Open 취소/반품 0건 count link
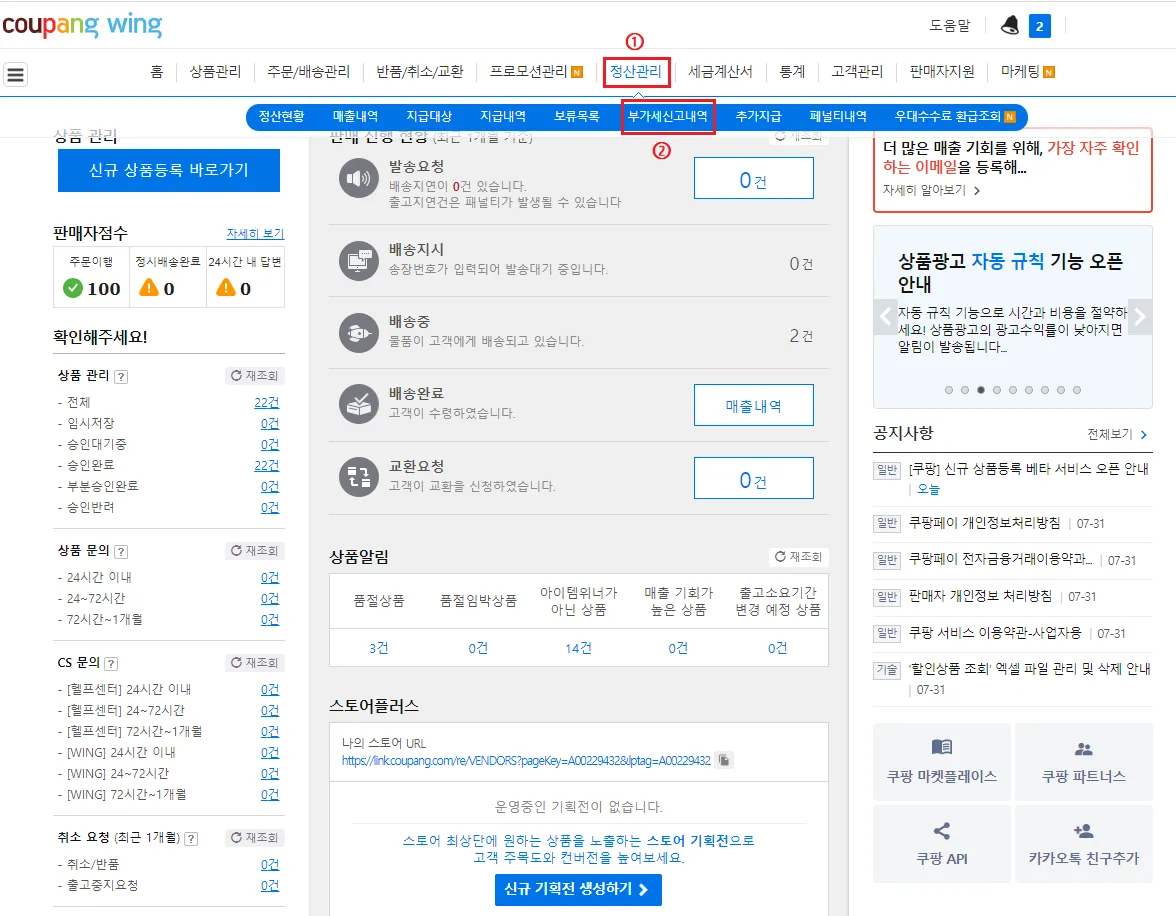 click(270, 865)
